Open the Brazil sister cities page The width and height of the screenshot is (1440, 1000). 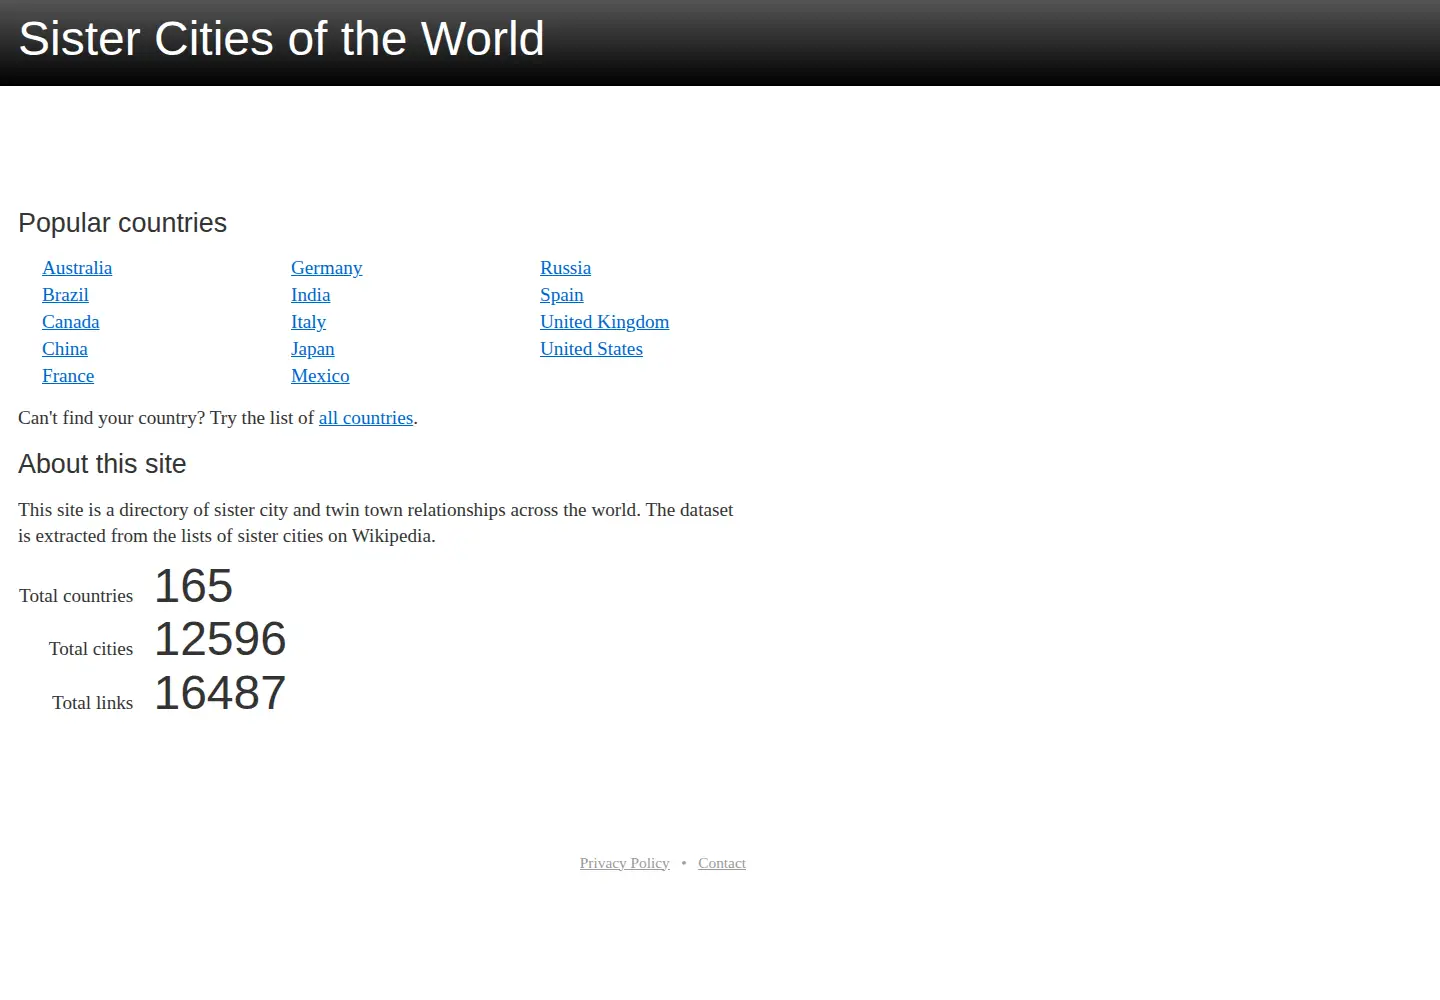(x=65, y=295)
